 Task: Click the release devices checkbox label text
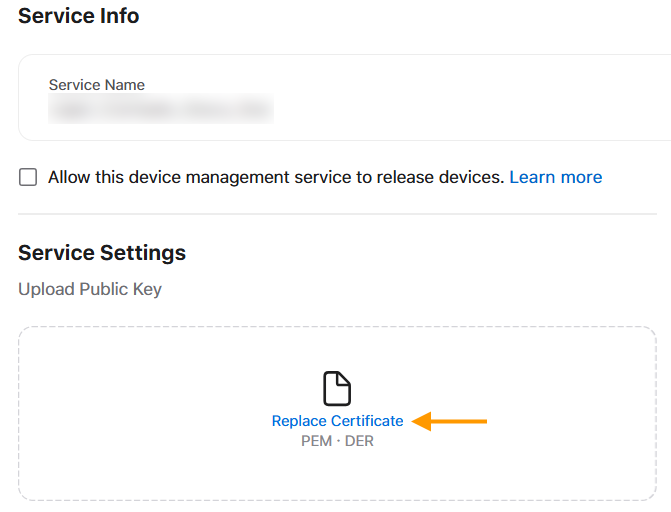point(276,177)
